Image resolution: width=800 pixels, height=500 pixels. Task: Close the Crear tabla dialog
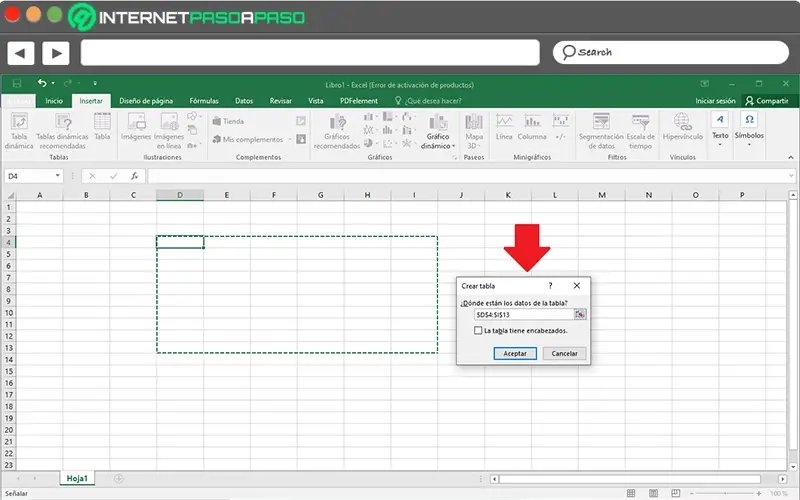tap(577, 286)
